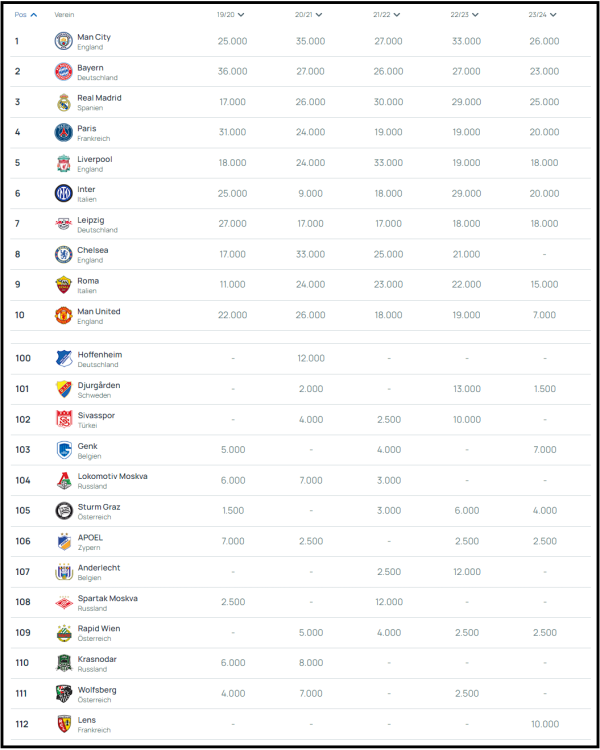This screenshot has width=600, height=750.
Task: Open the Leipzig club link
Action: tap(91, 219)
